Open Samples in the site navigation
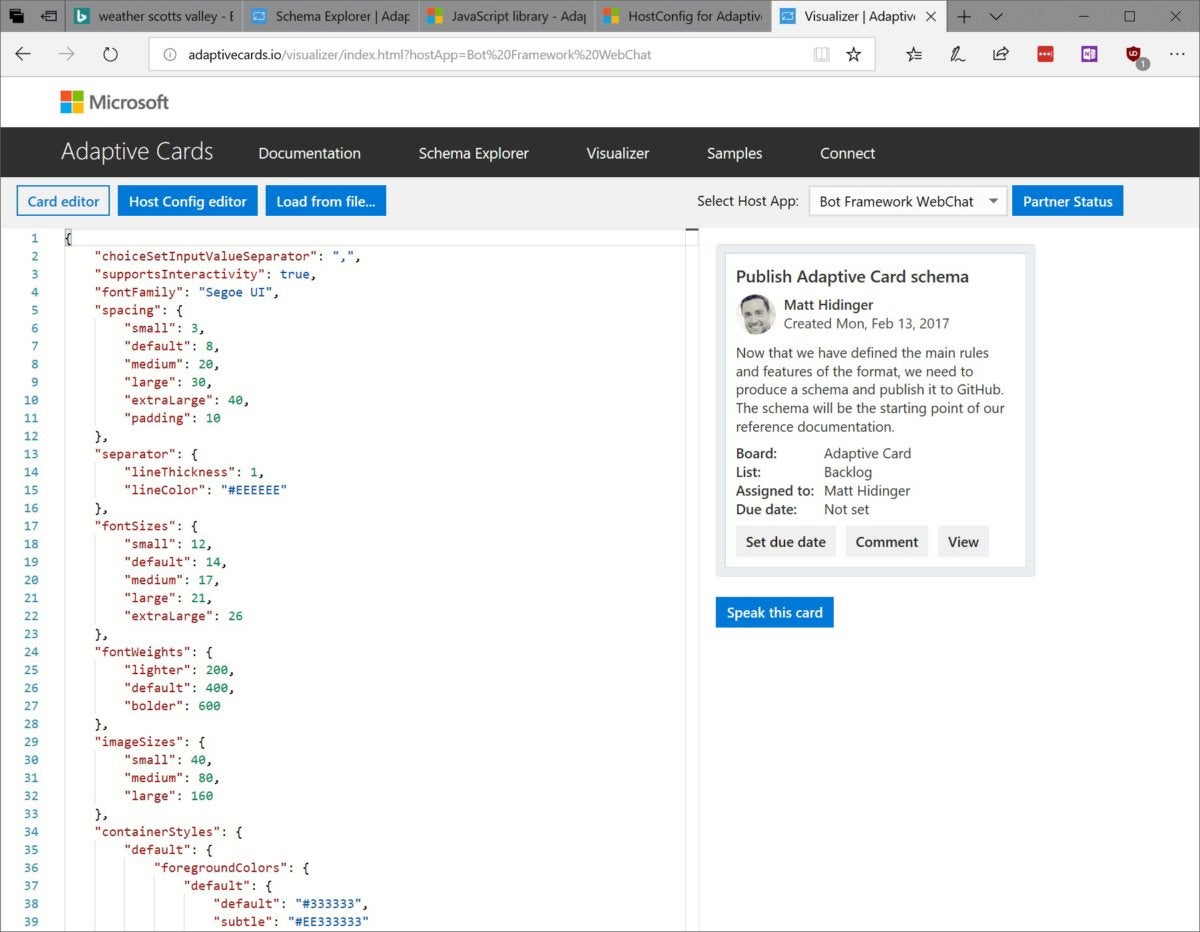 coord(735,153)
